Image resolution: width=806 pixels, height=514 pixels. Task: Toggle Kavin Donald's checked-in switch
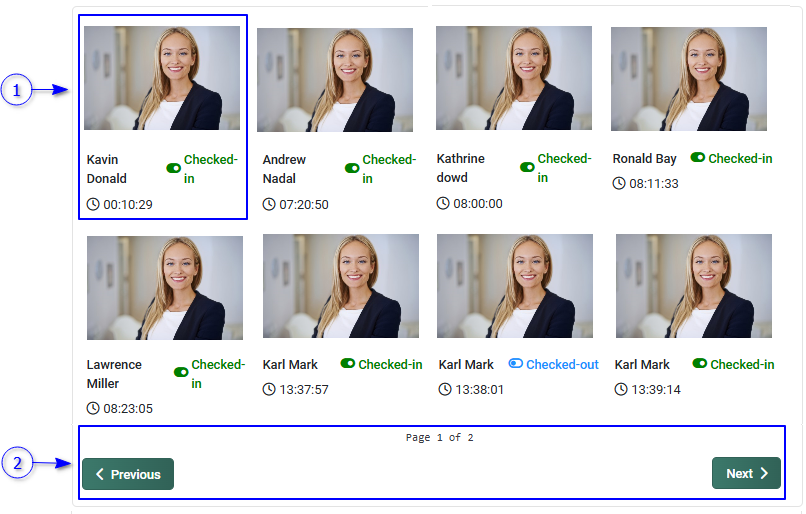[x=174, y=169]
